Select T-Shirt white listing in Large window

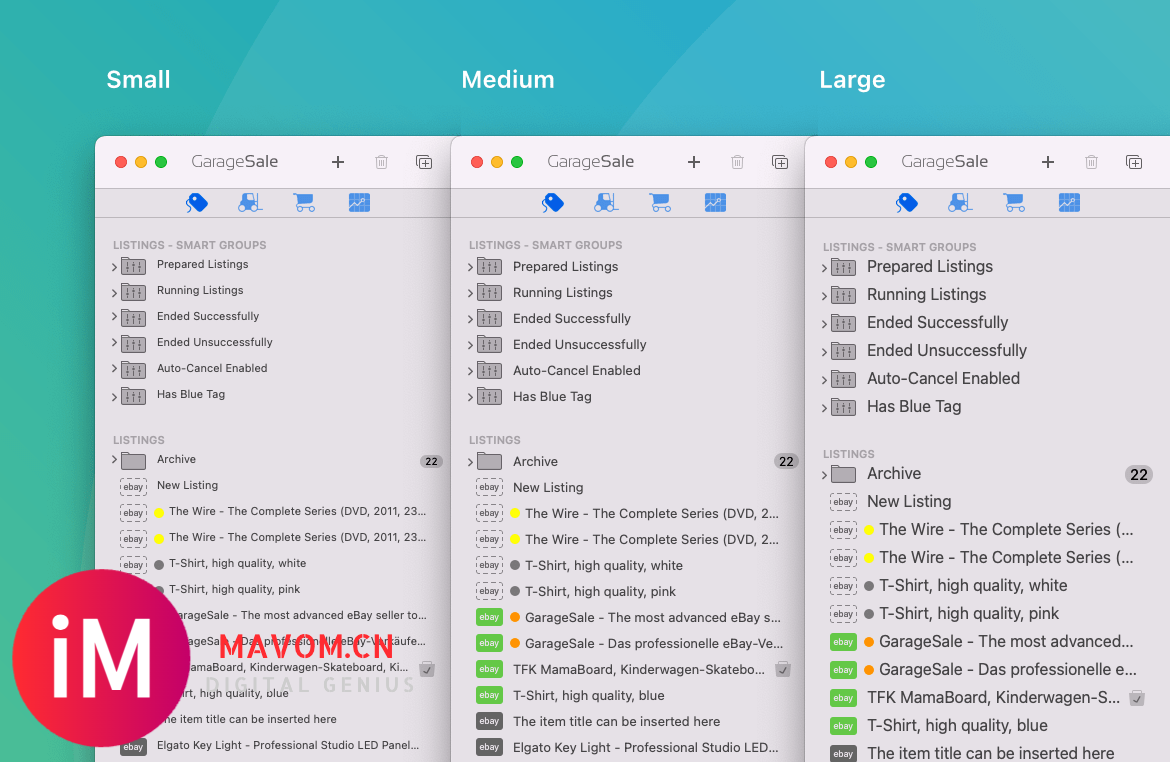[x=973, y=586]
